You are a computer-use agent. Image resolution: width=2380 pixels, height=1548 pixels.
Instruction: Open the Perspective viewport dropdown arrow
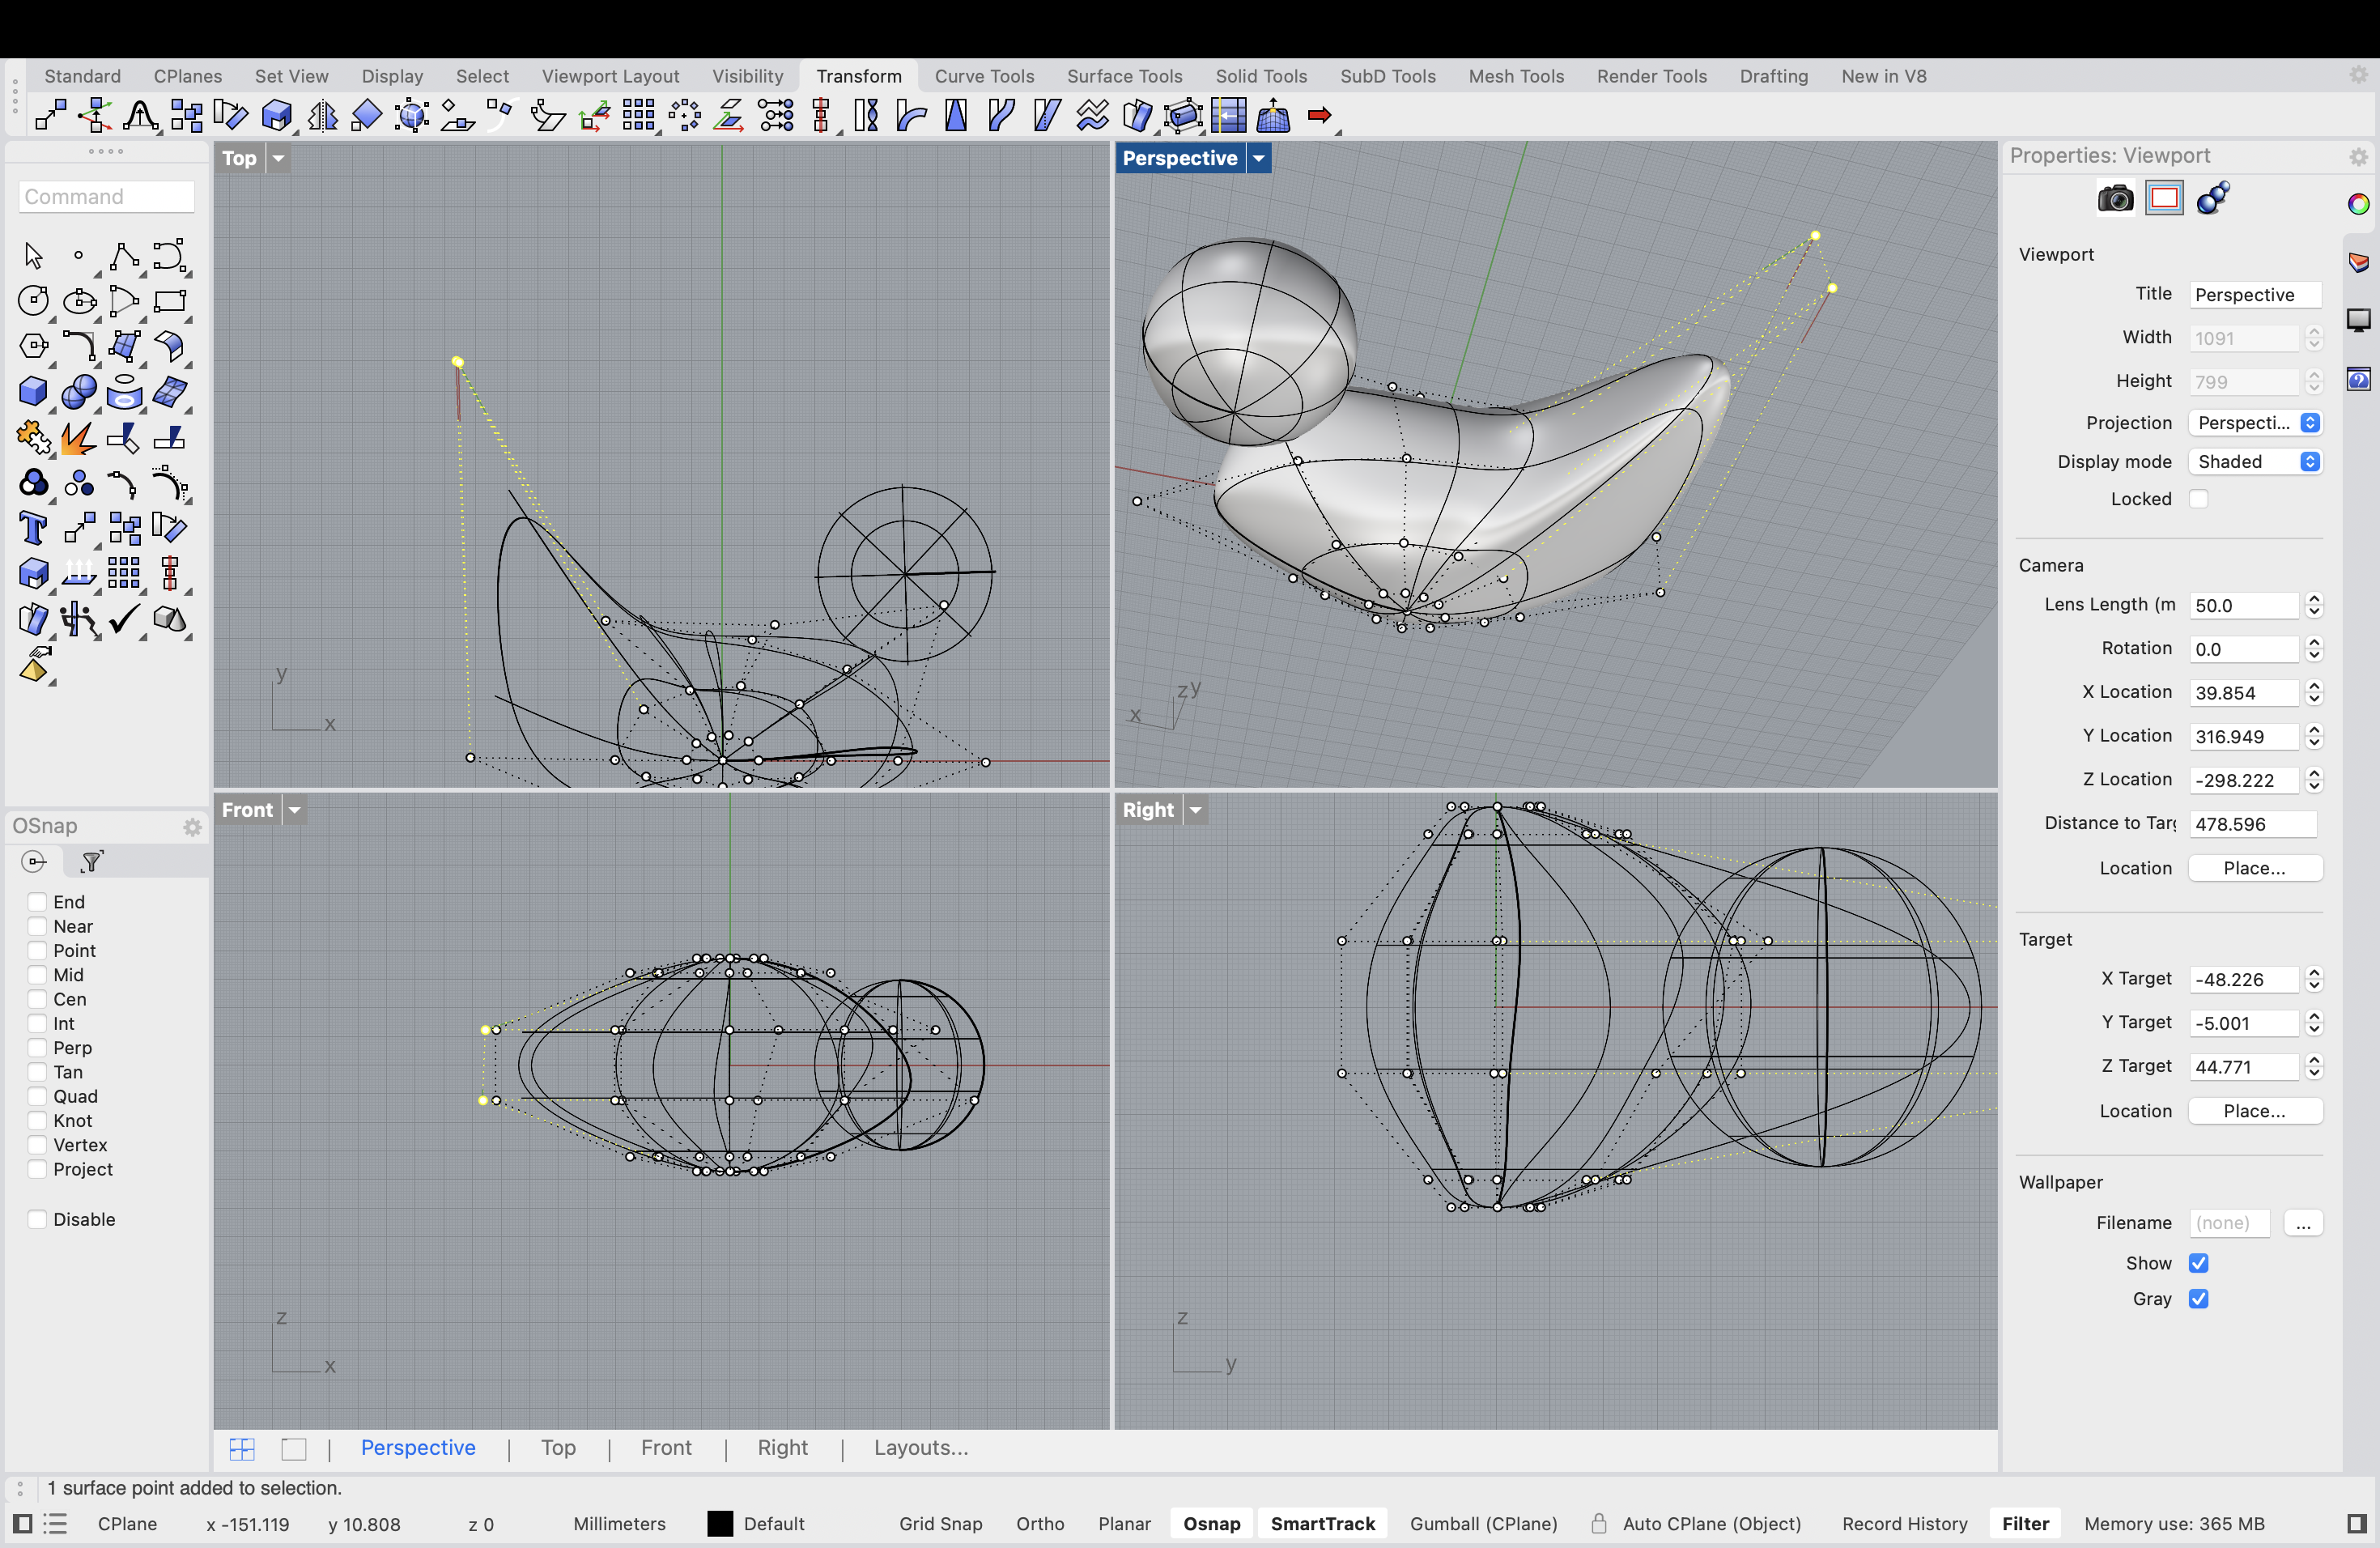[1259, 158]
